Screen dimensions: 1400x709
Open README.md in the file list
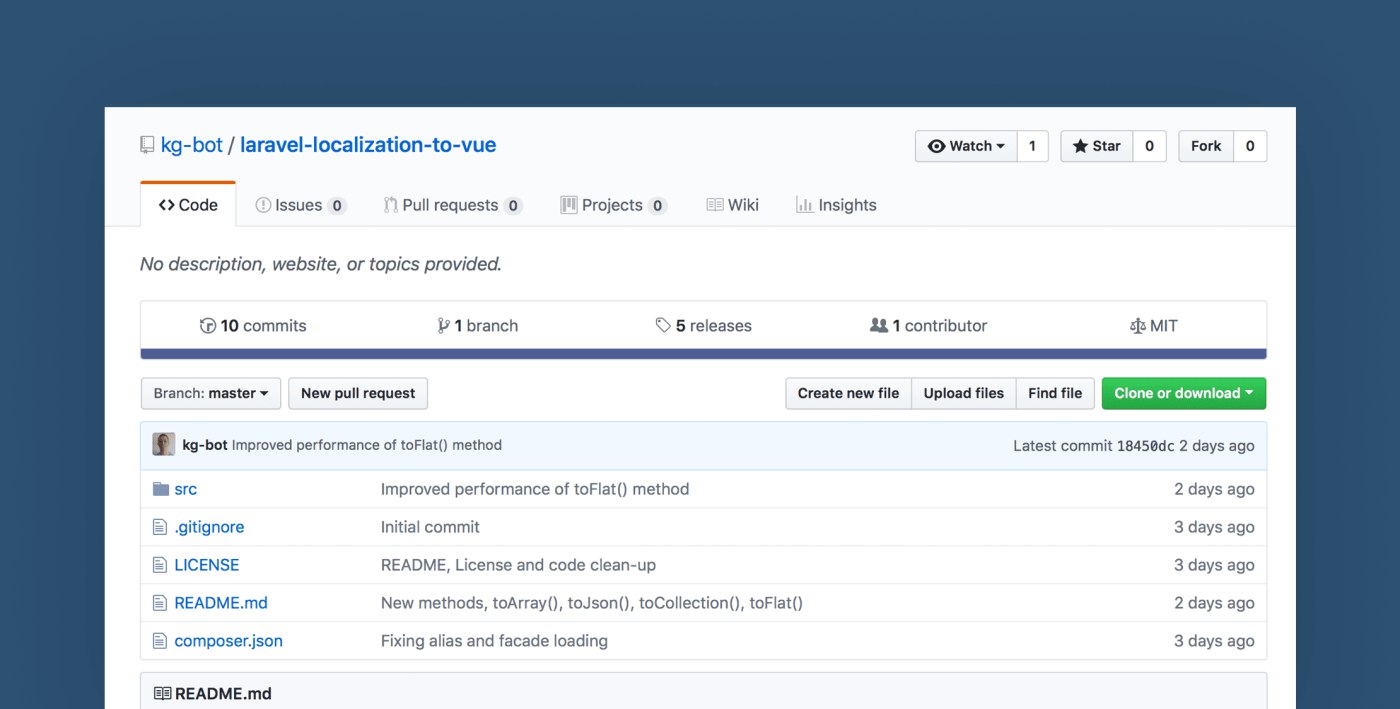(221, 603)
